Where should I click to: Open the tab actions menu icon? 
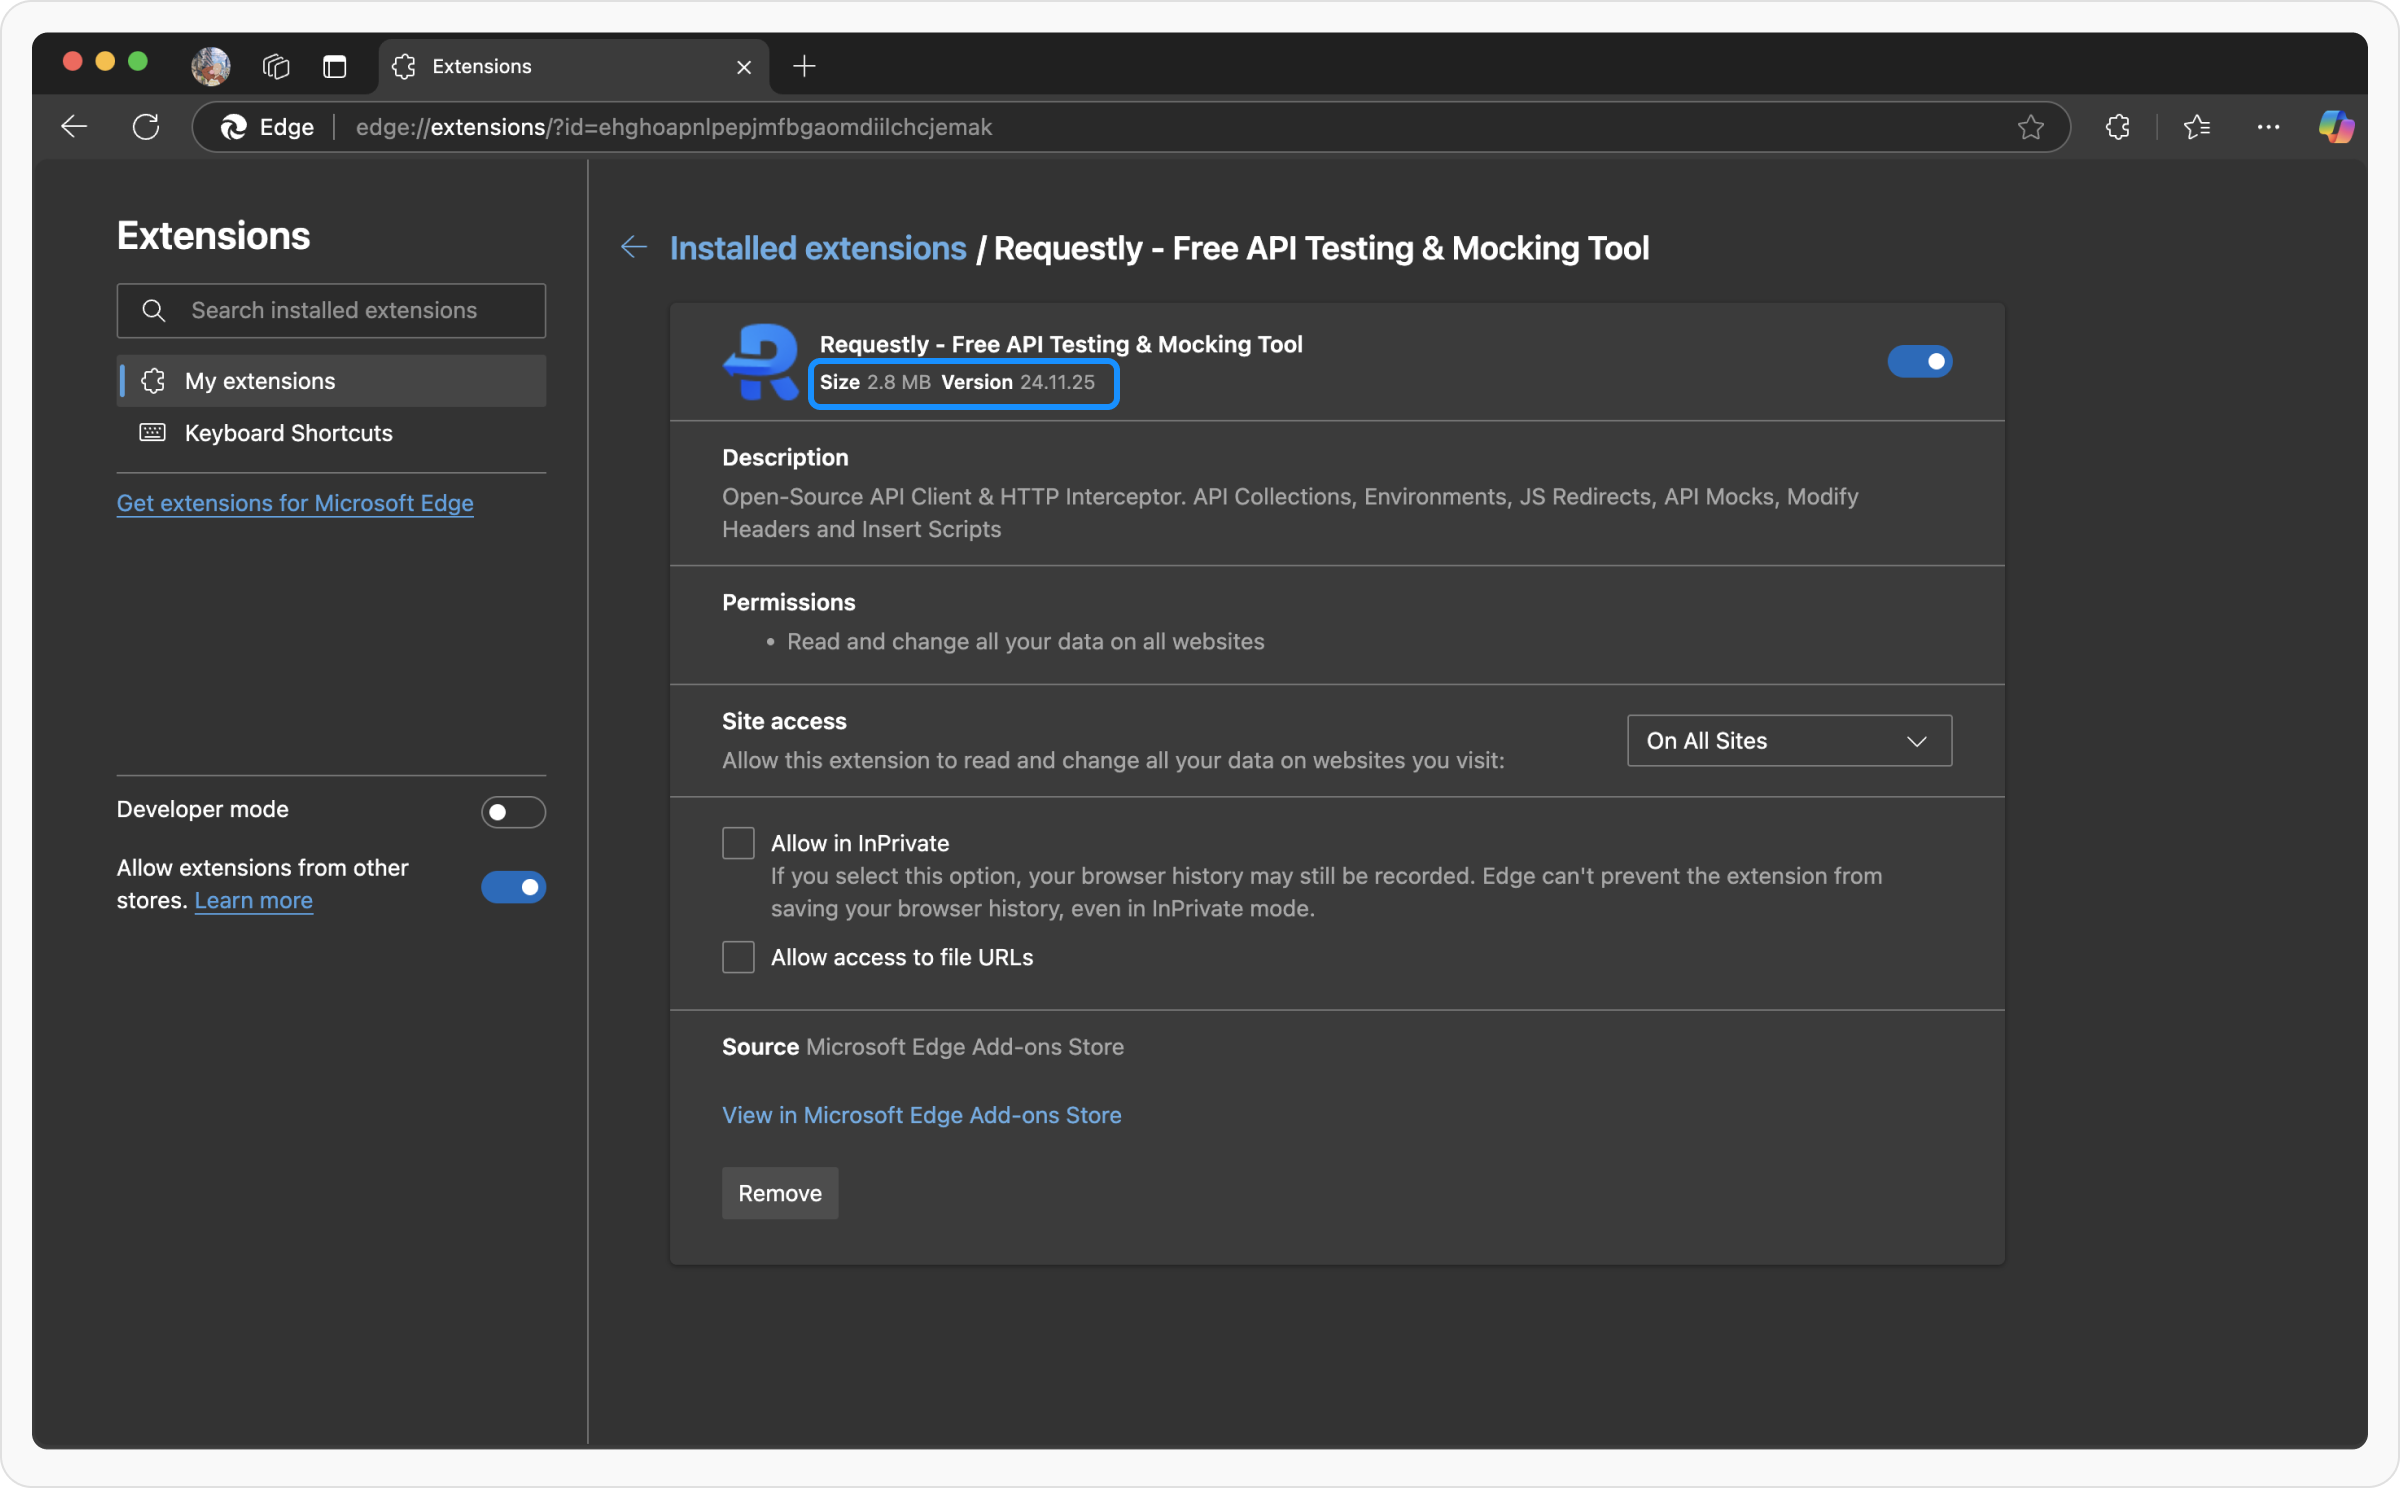[335, 67]
